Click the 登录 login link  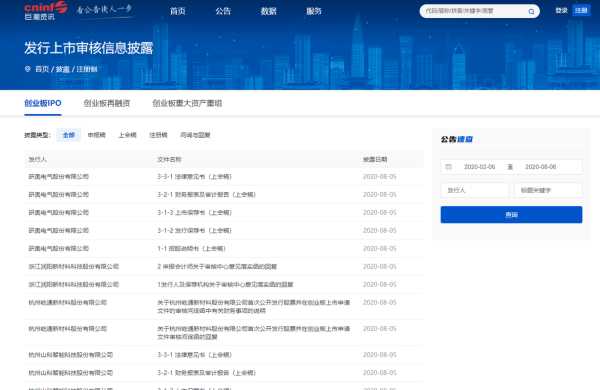[561, 10]
